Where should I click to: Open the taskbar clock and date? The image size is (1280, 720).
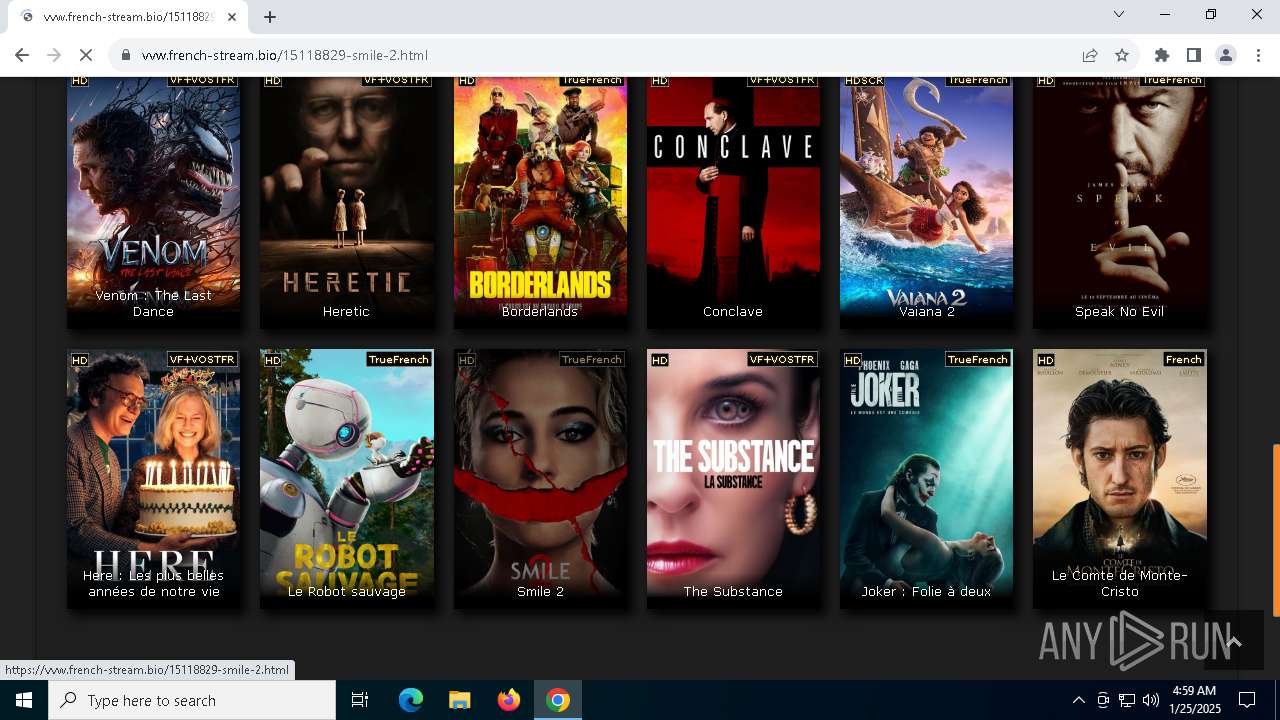tap(1194, 700)
